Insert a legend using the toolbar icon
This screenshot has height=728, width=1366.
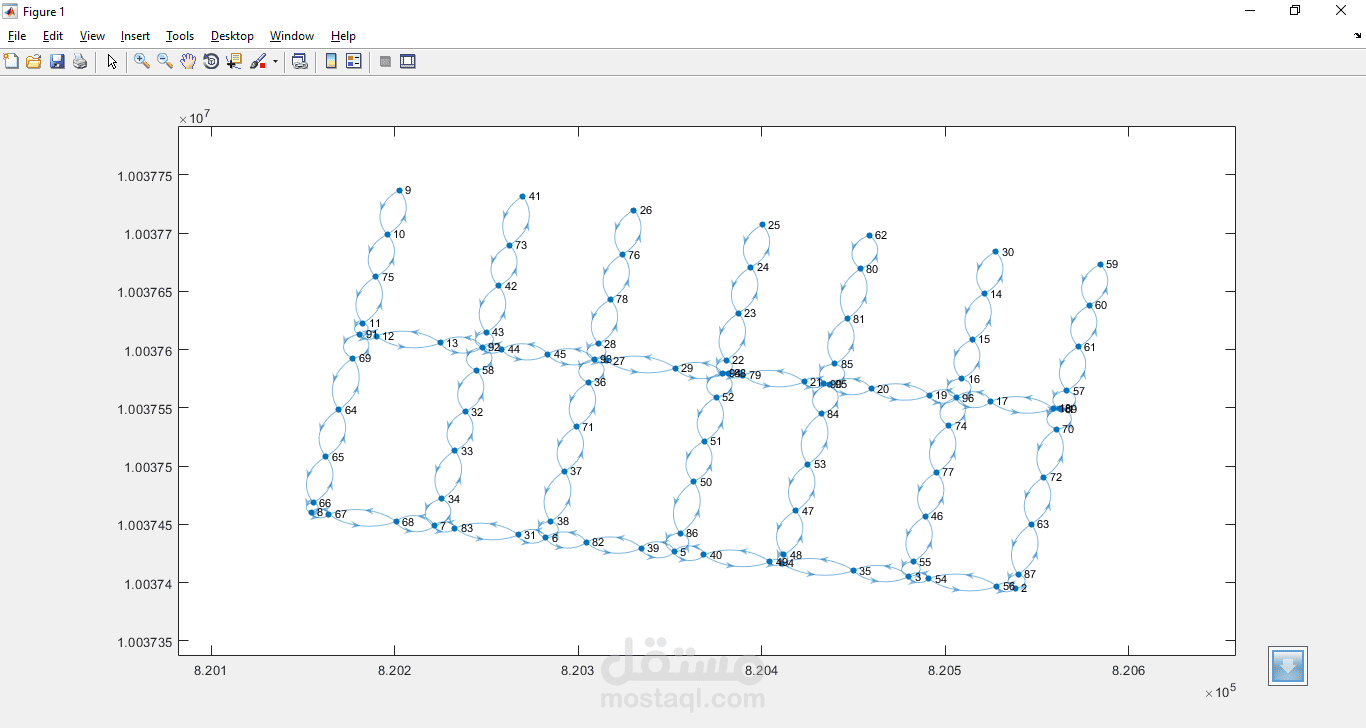(353, 61)
